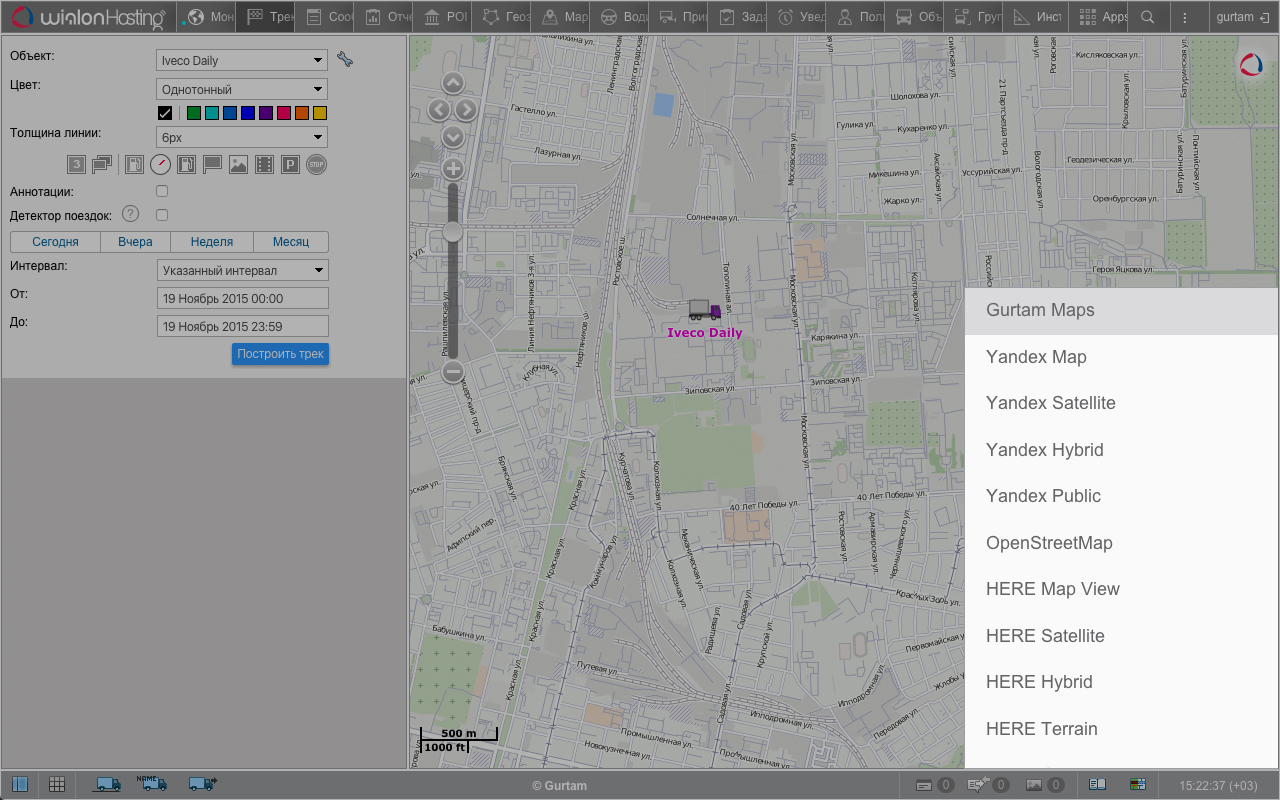Image resolution: width=1280 pixels, height=800 pixels.
Task: Click До date field 19 Ноябрь 23:59
Action: 242,326
